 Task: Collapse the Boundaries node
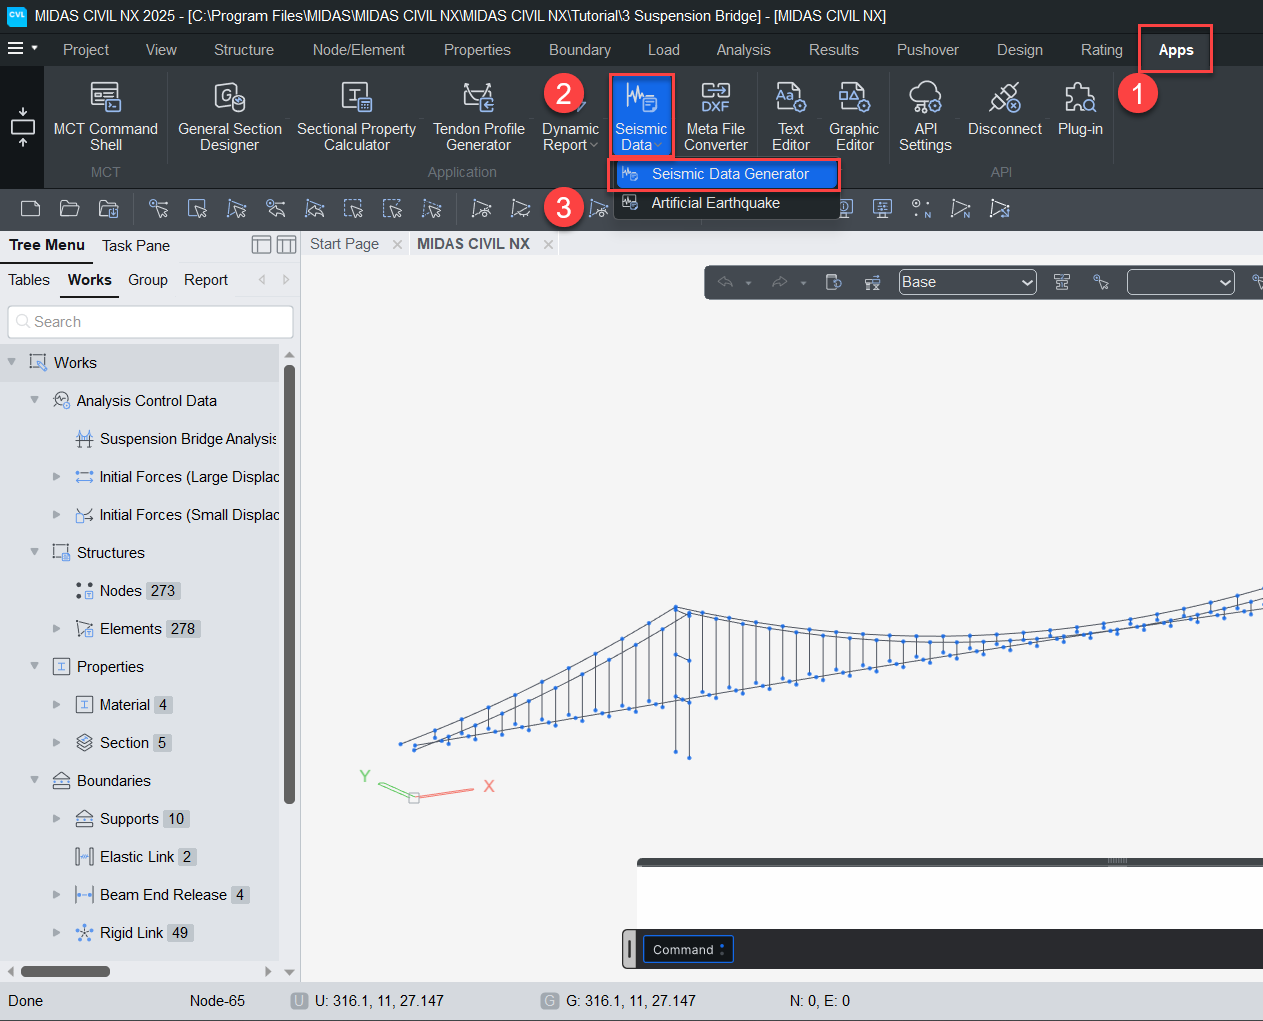tap(34, 780)
